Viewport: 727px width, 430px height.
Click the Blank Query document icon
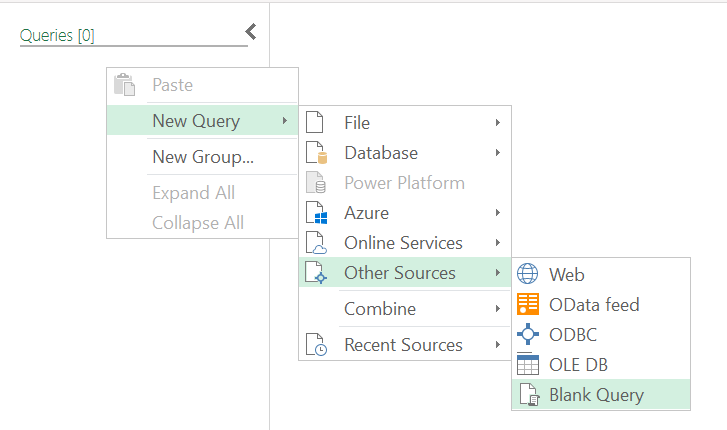(529, 395)
